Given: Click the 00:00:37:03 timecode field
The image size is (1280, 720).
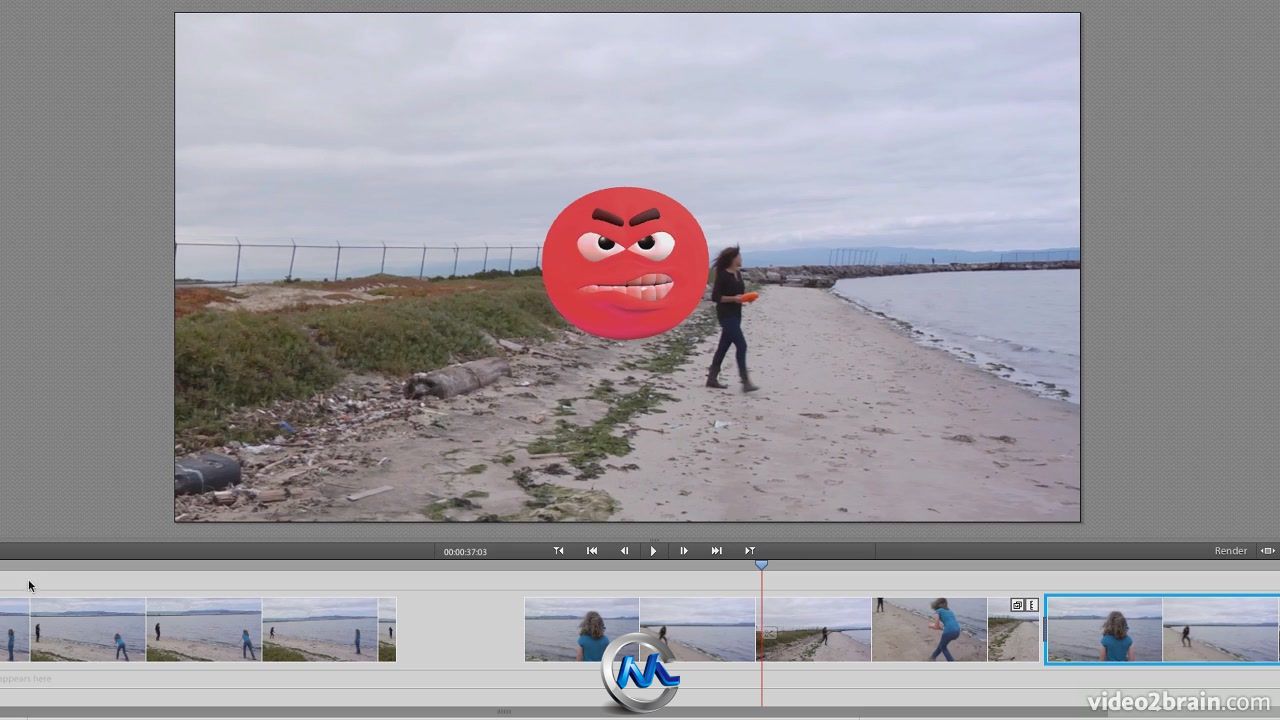Looking at the screenshot, I should (465, 552).
